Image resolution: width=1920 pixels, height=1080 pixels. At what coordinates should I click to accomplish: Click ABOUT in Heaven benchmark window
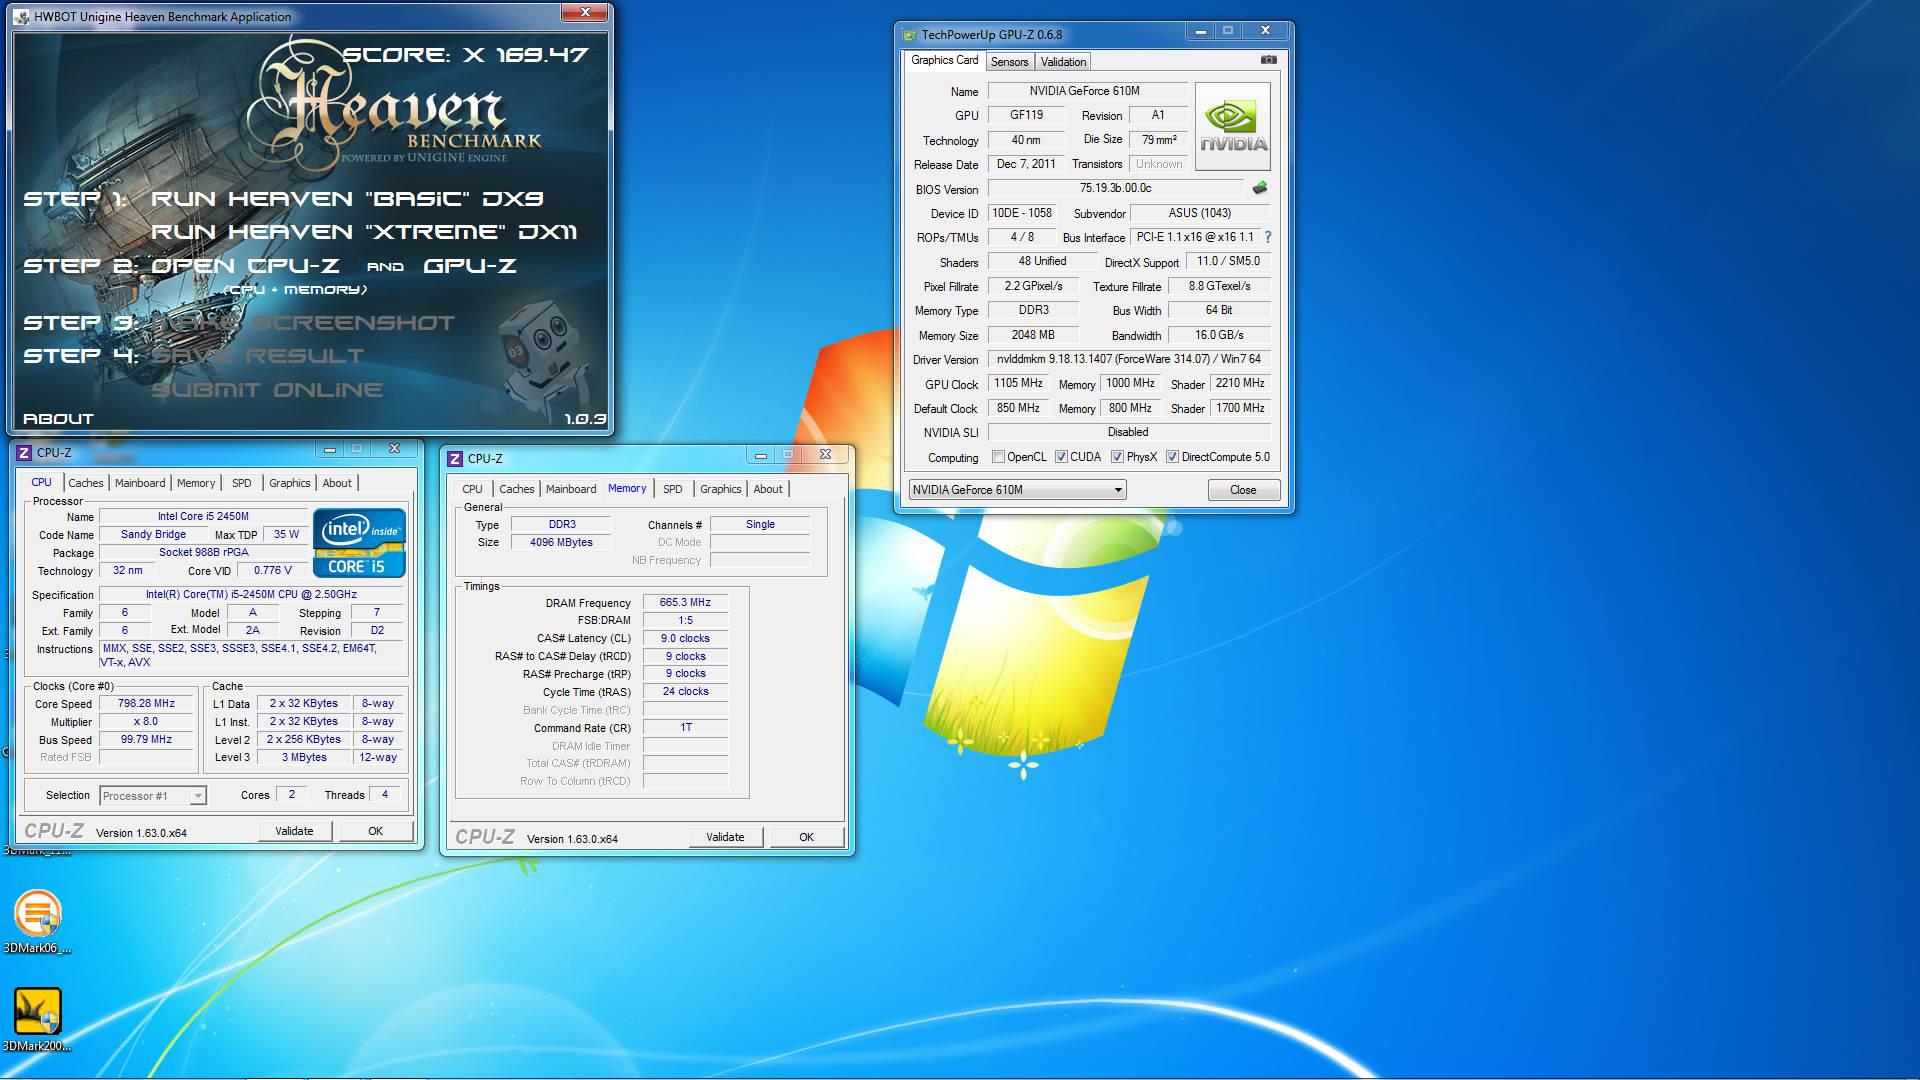pos(58,419)
